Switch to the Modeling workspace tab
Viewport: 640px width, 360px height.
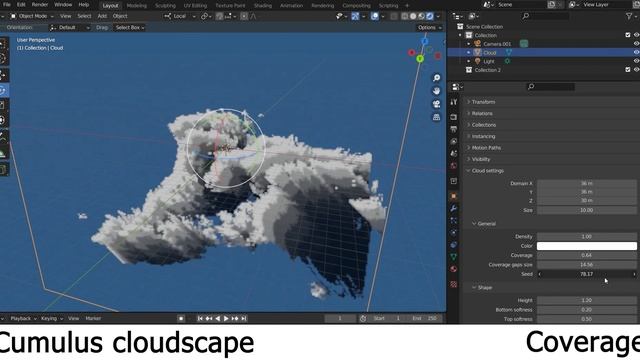coord(136,6)
